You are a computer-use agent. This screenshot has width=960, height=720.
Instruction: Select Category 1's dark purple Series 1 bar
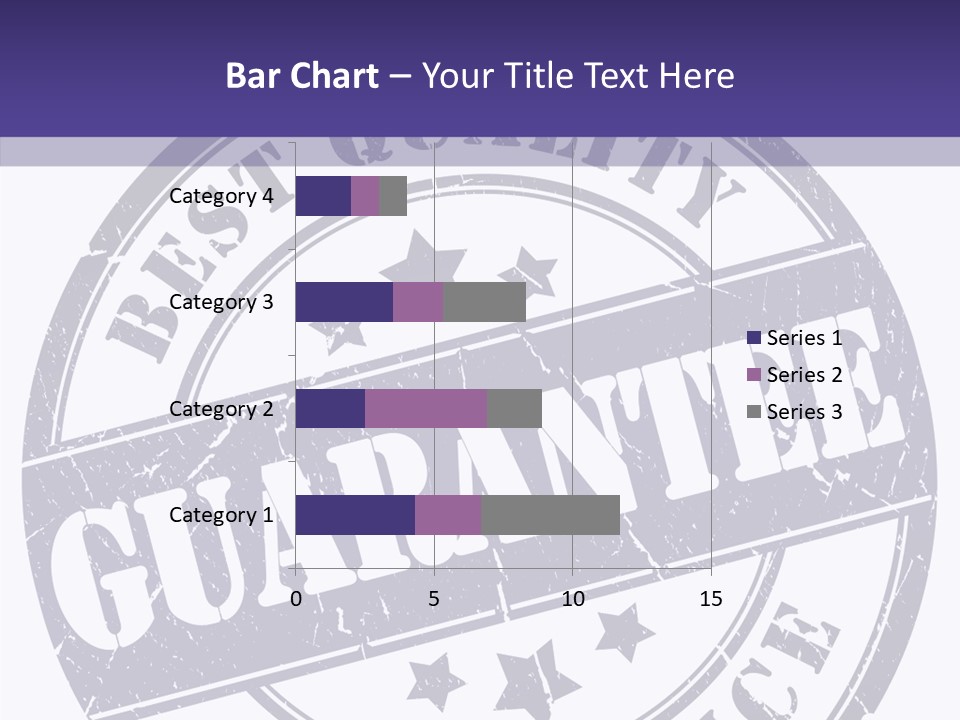click(x=355, y=515)
